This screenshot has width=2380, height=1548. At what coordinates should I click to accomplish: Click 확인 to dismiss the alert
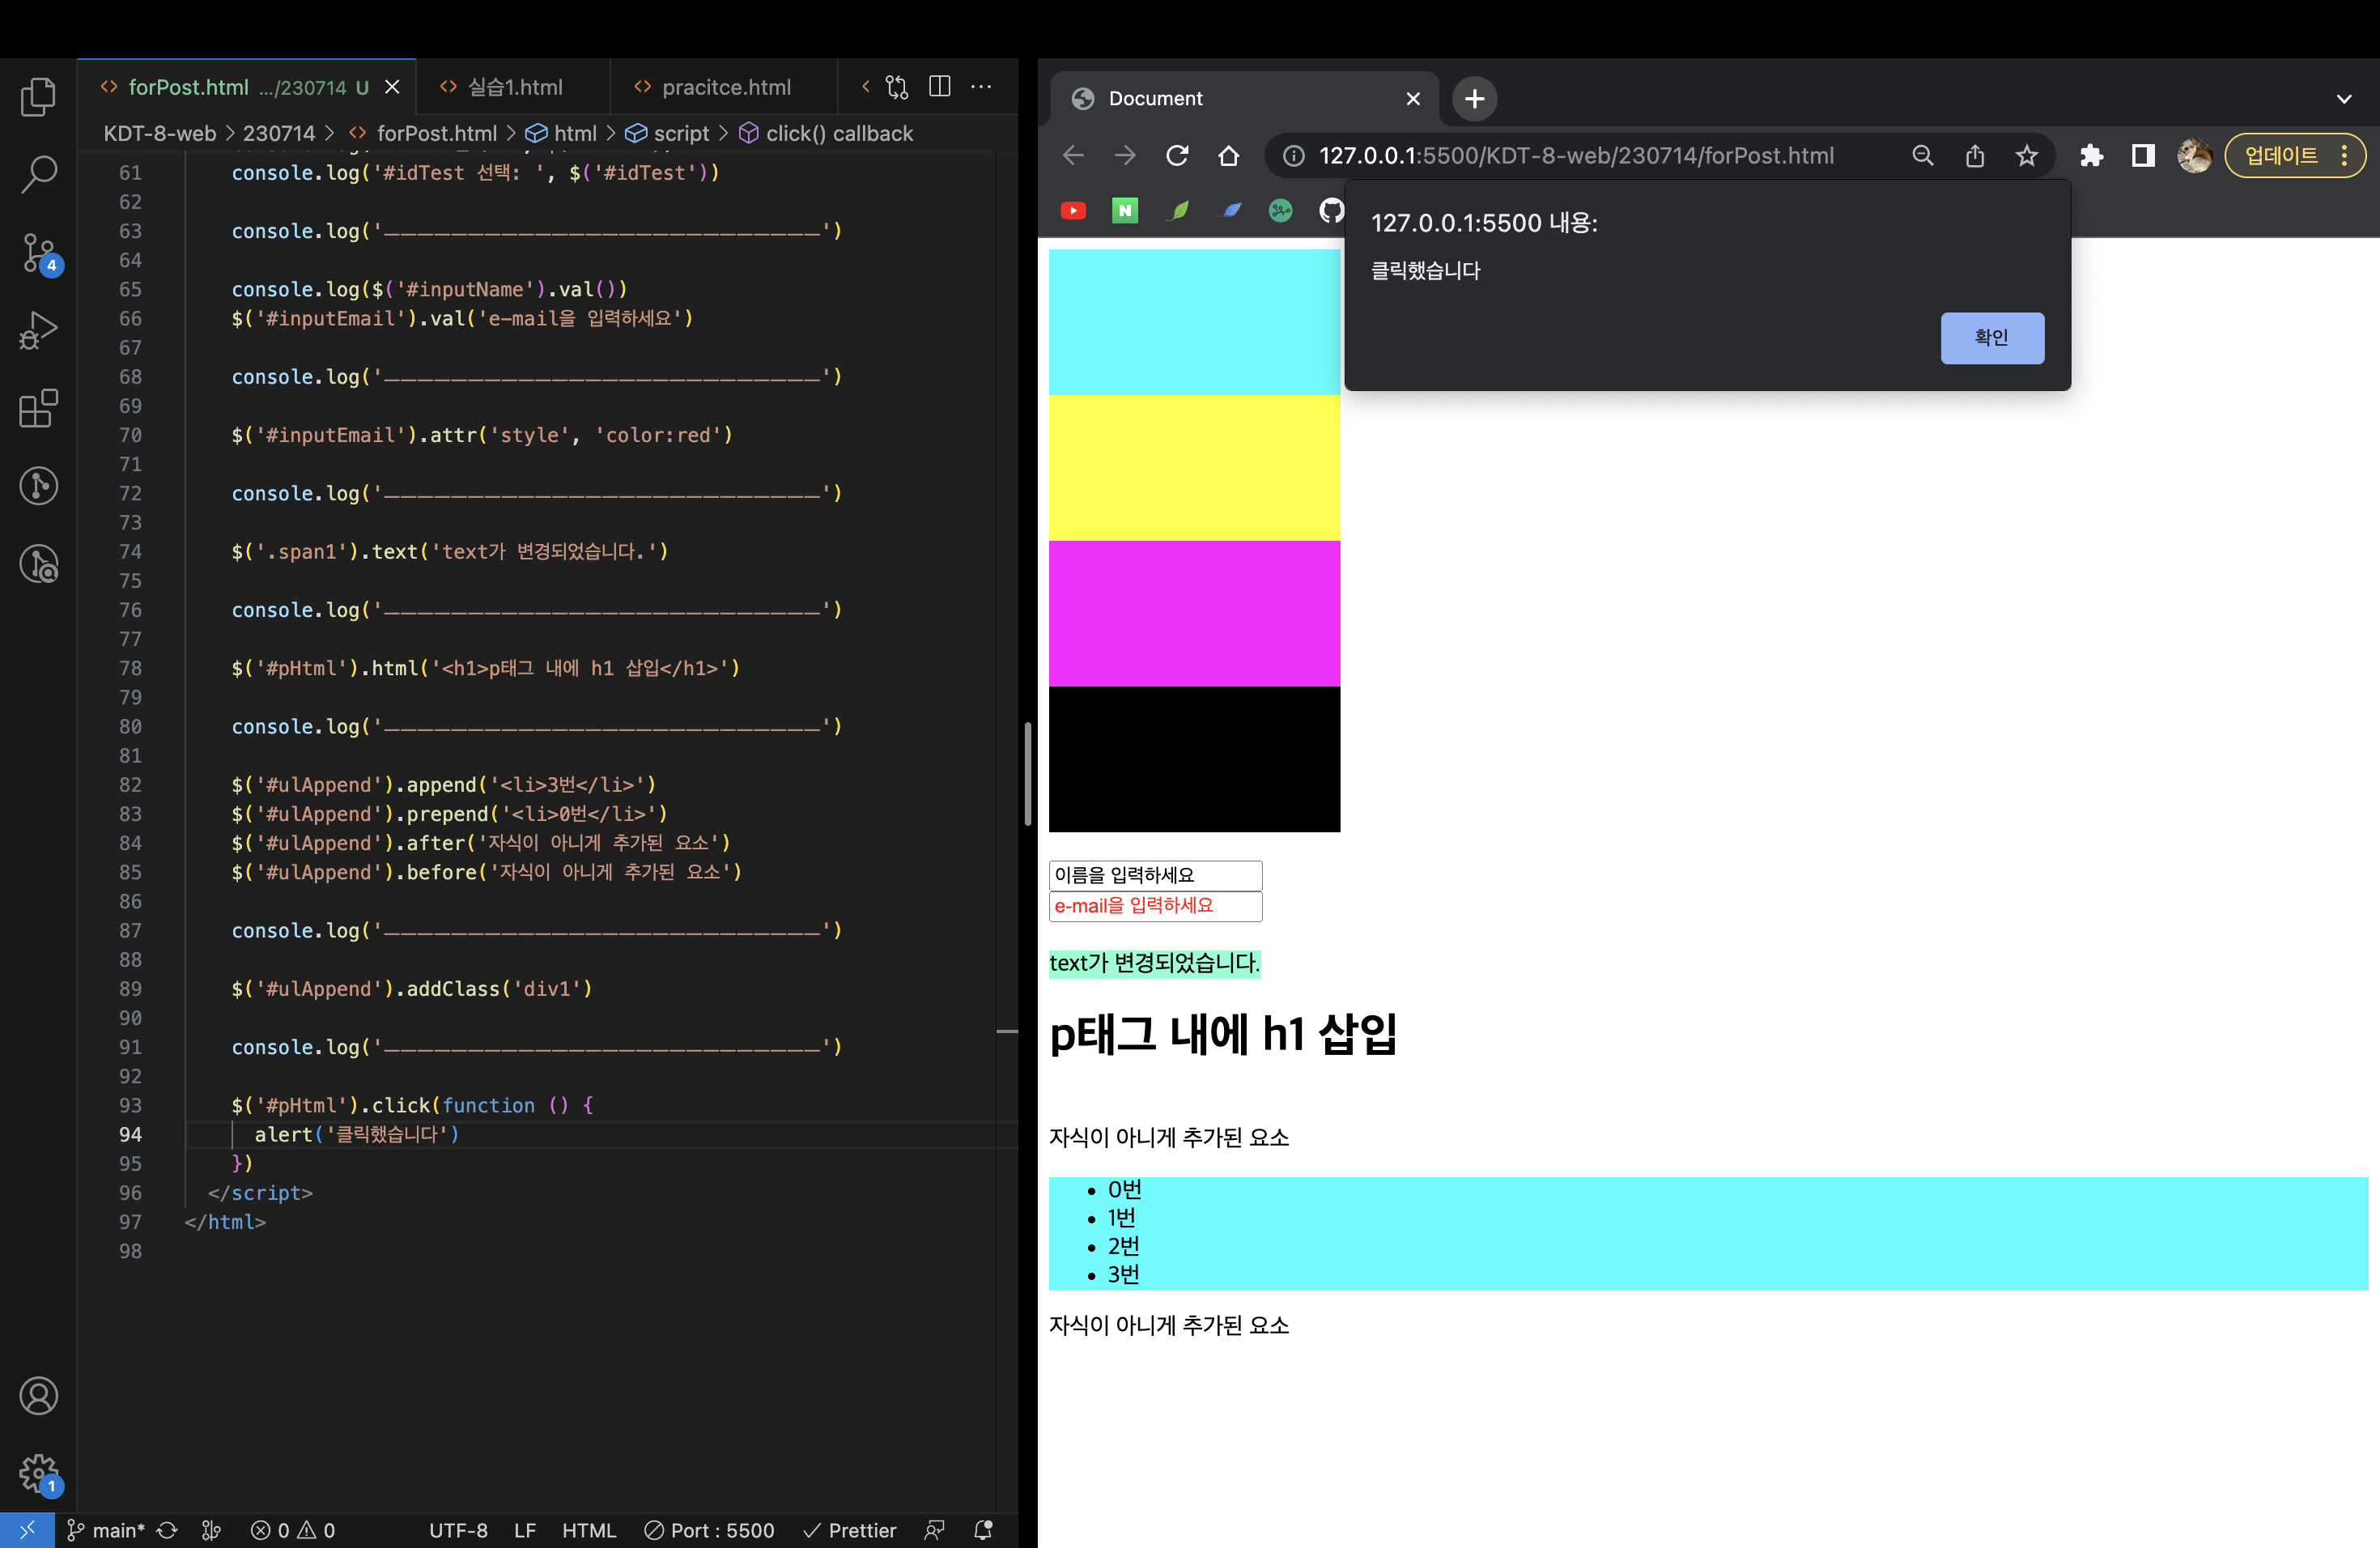pyautogui.click(x=1992, y=337)
